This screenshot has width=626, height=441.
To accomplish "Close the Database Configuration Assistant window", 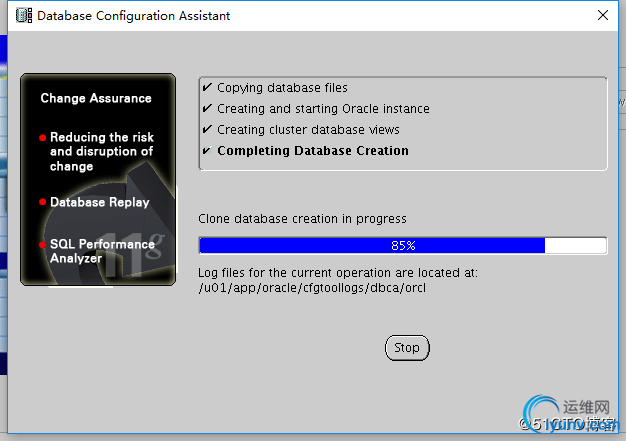I will pos(603,15).
